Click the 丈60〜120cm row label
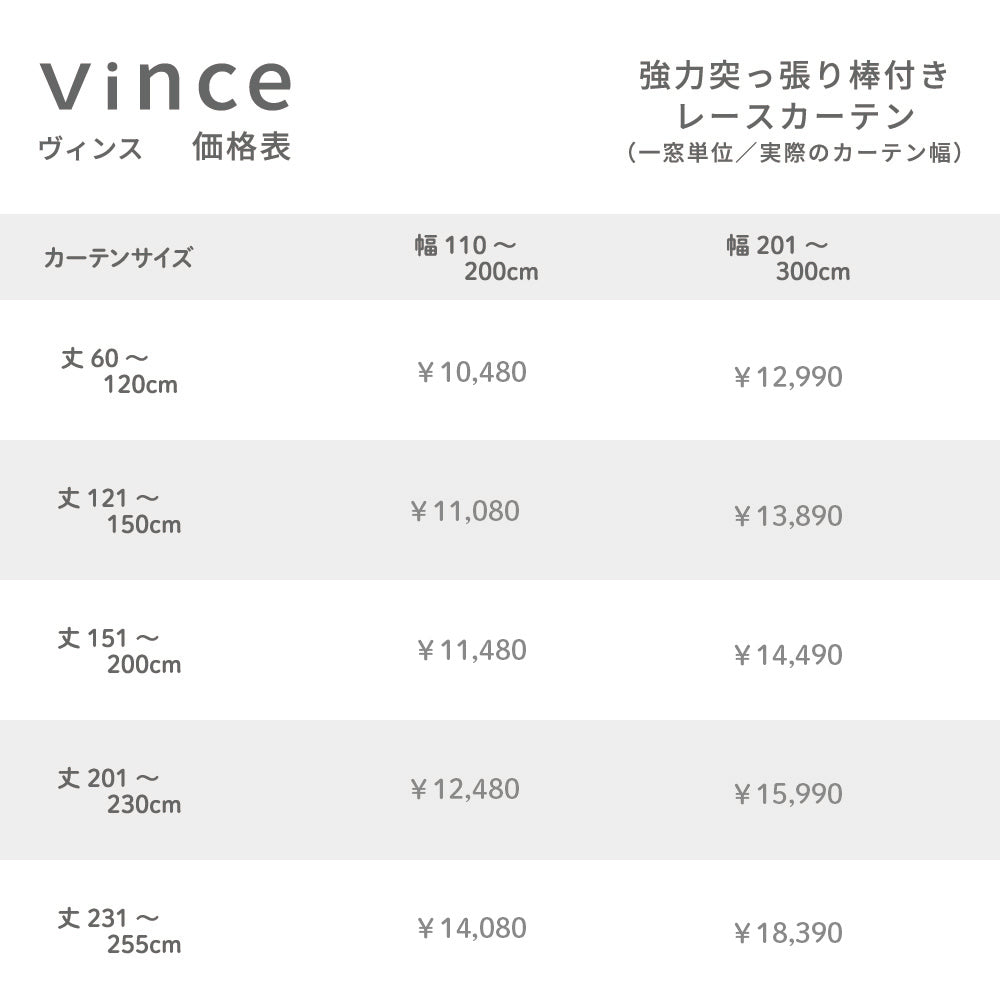The image size is (1000, 1000). click(x=119, y=370)
